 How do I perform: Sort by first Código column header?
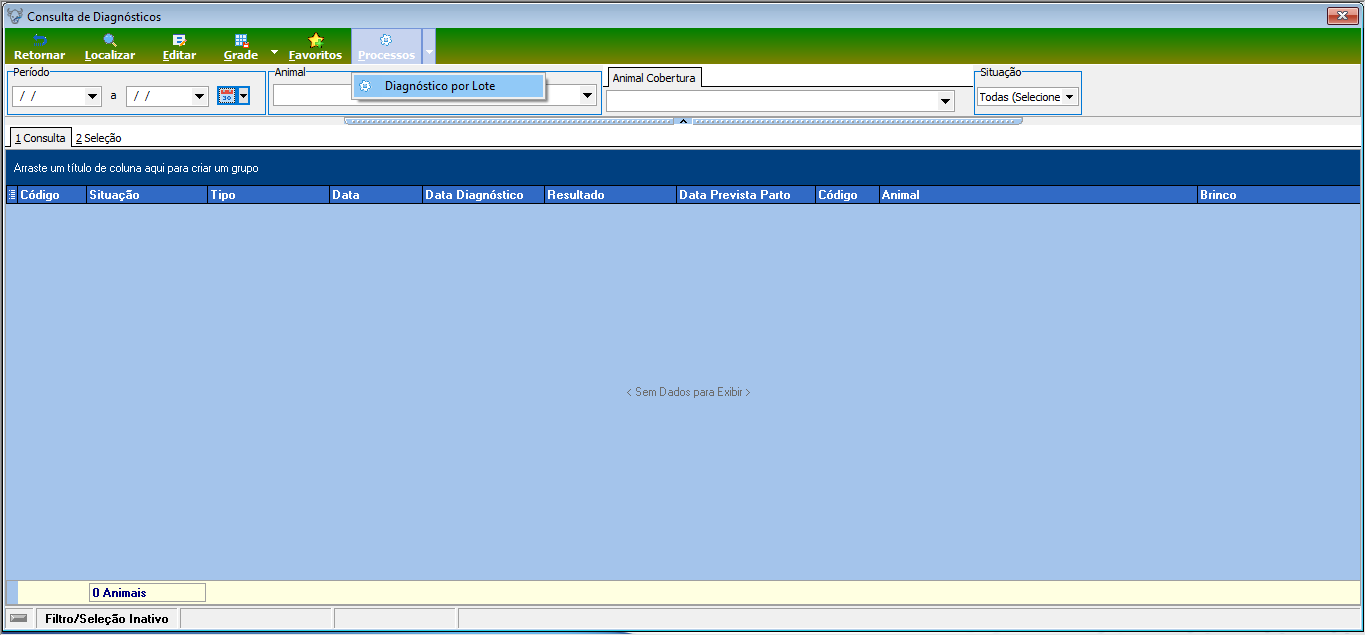52,195
